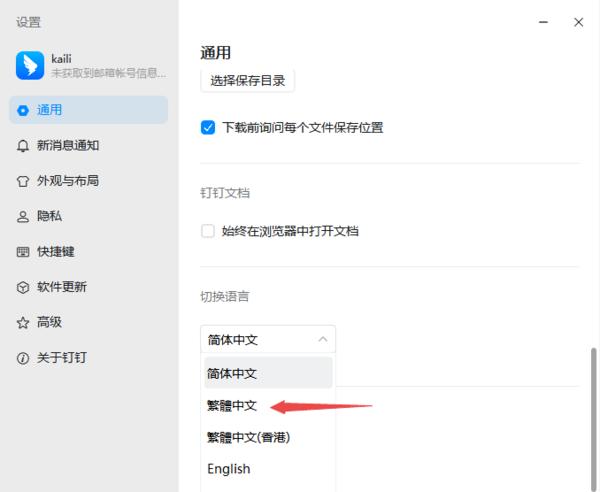Screen dimensions: 600x492
Task: Click the 新消息通知 bell icon
Action: pos(23,146)
